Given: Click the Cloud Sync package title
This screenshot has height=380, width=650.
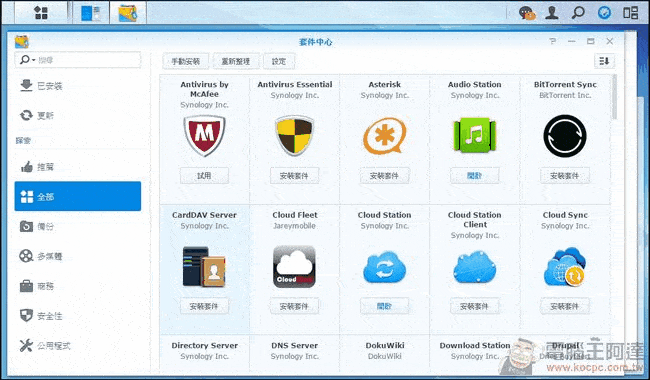Looking at the screenshot, I should (x=565, y=215).
